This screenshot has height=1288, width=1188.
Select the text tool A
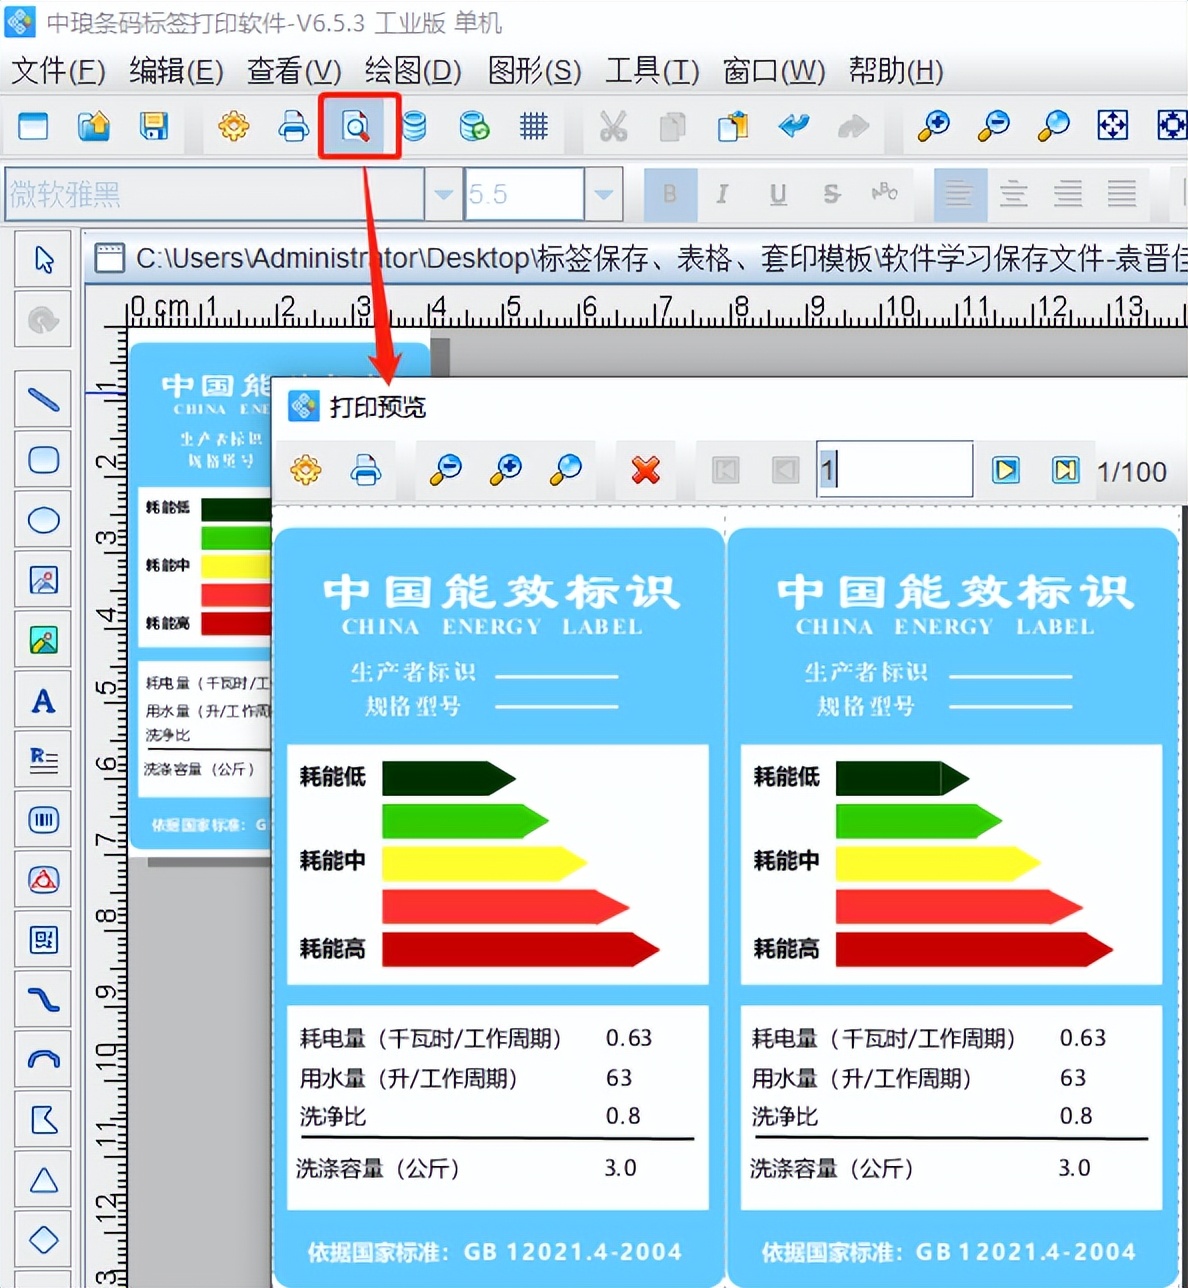(x=43, y=700)
